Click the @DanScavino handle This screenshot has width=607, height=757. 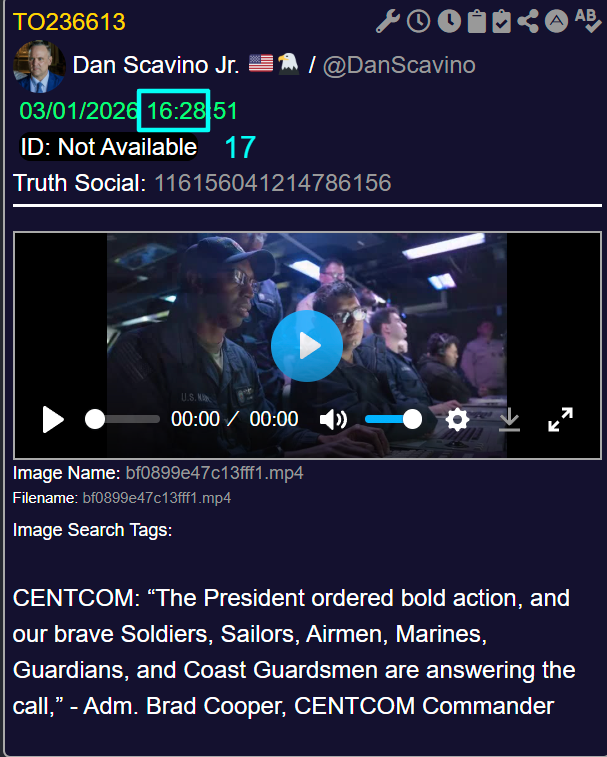[399, 65]
